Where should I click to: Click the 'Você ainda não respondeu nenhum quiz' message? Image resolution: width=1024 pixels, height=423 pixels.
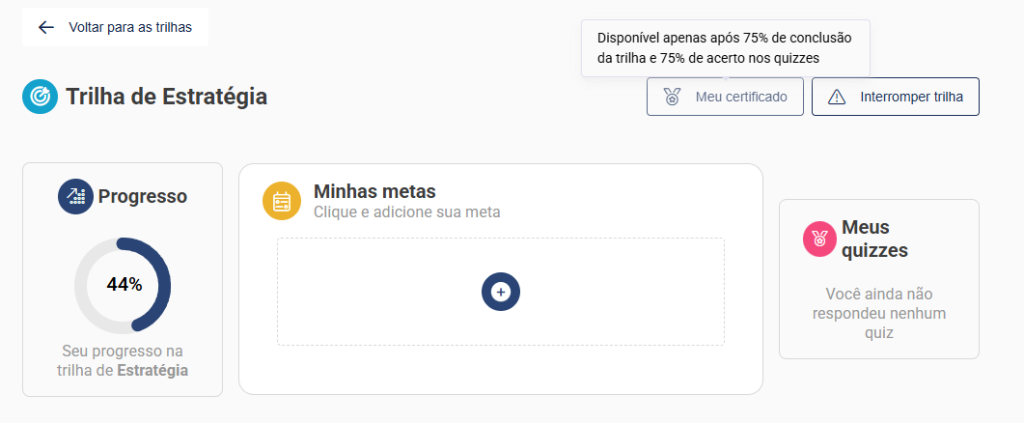point(879,314)
